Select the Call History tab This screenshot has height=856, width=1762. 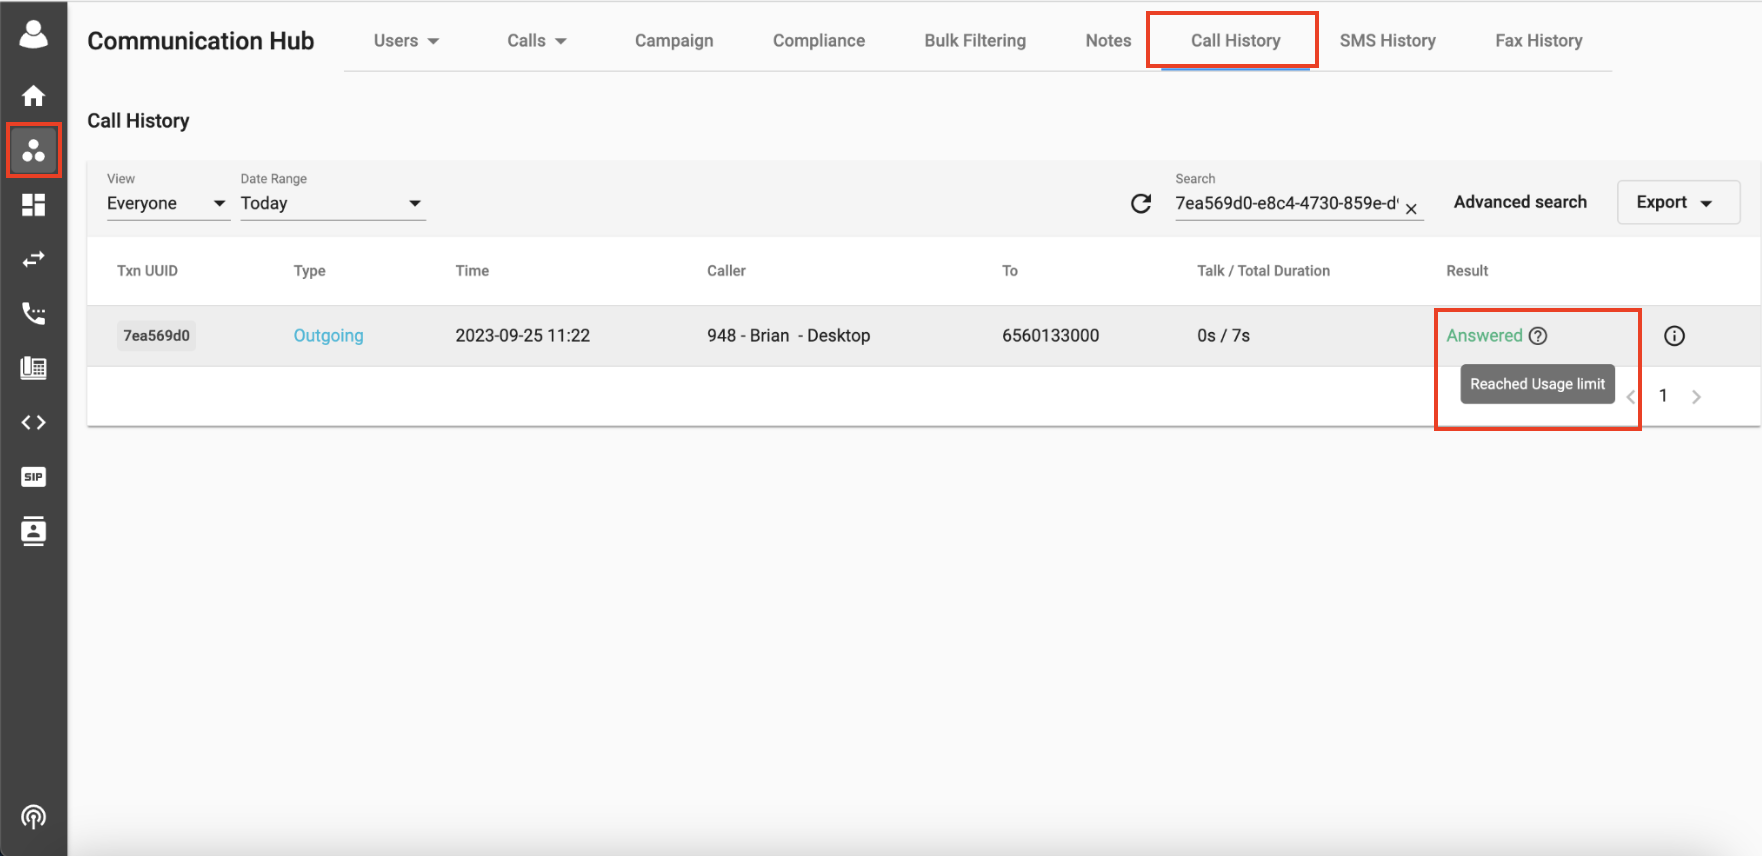1235,41
